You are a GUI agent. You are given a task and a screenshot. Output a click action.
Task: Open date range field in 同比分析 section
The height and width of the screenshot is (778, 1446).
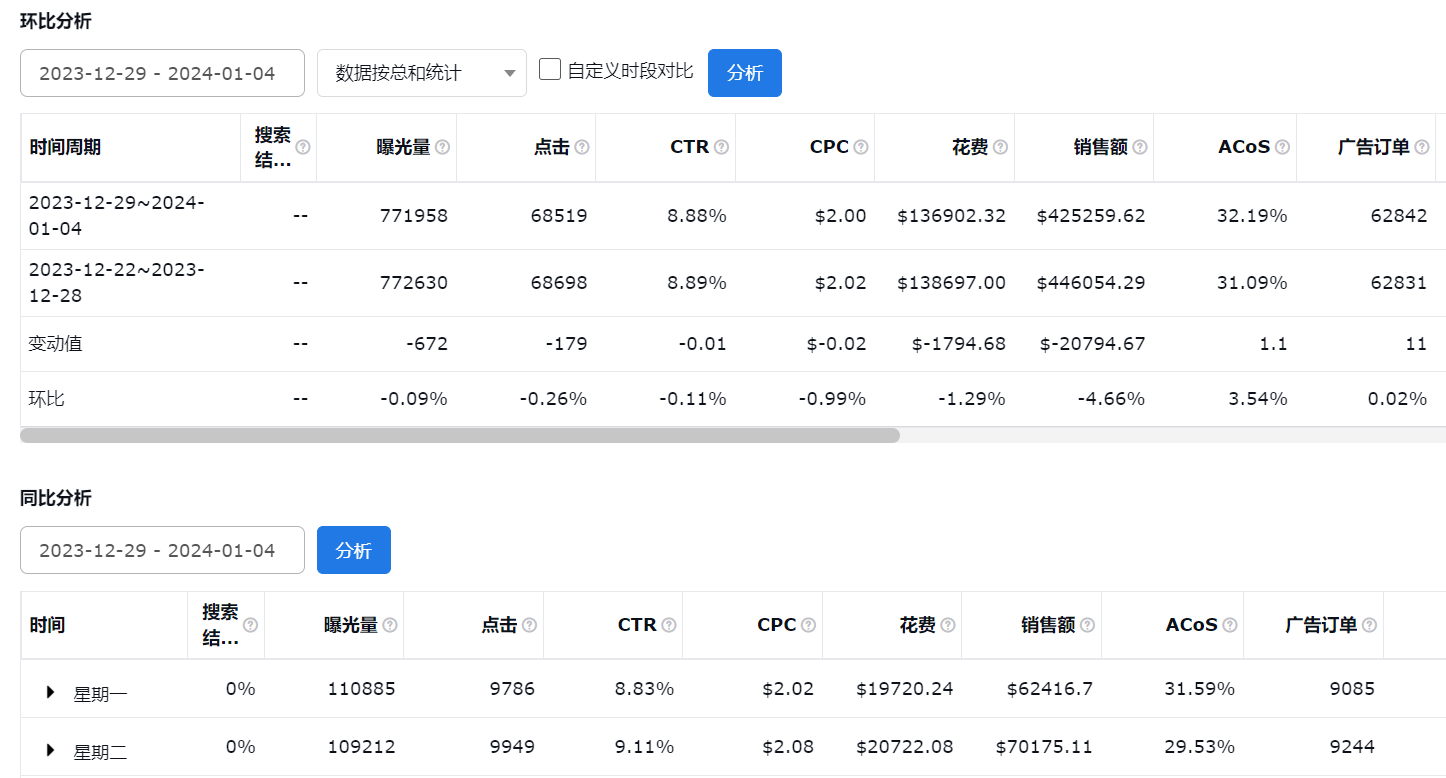pyautogui.click(x=162, y=550)
